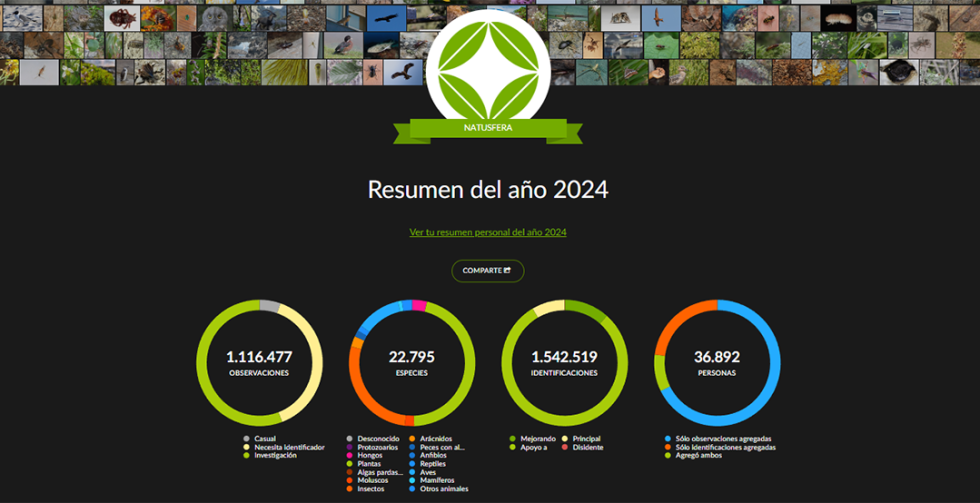Click the green NATUSFERA ribbon banner
The image size is (980, 503).
tap(488, 128)
